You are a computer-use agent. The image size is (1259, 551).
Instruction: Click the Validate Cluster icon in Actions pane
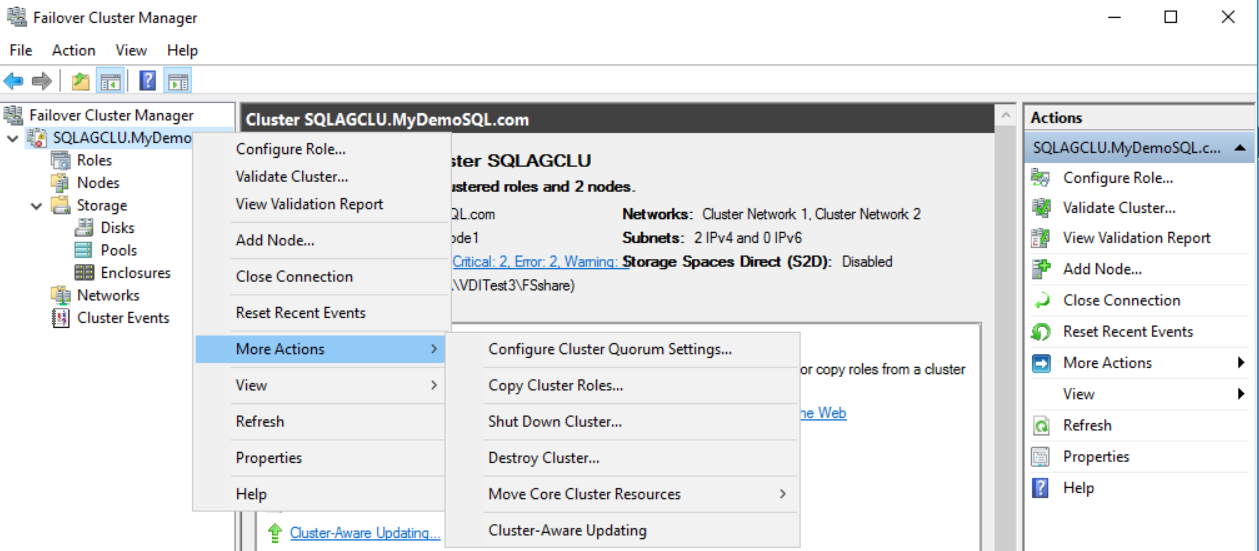pyautogui.click(x=1041, y=208)
